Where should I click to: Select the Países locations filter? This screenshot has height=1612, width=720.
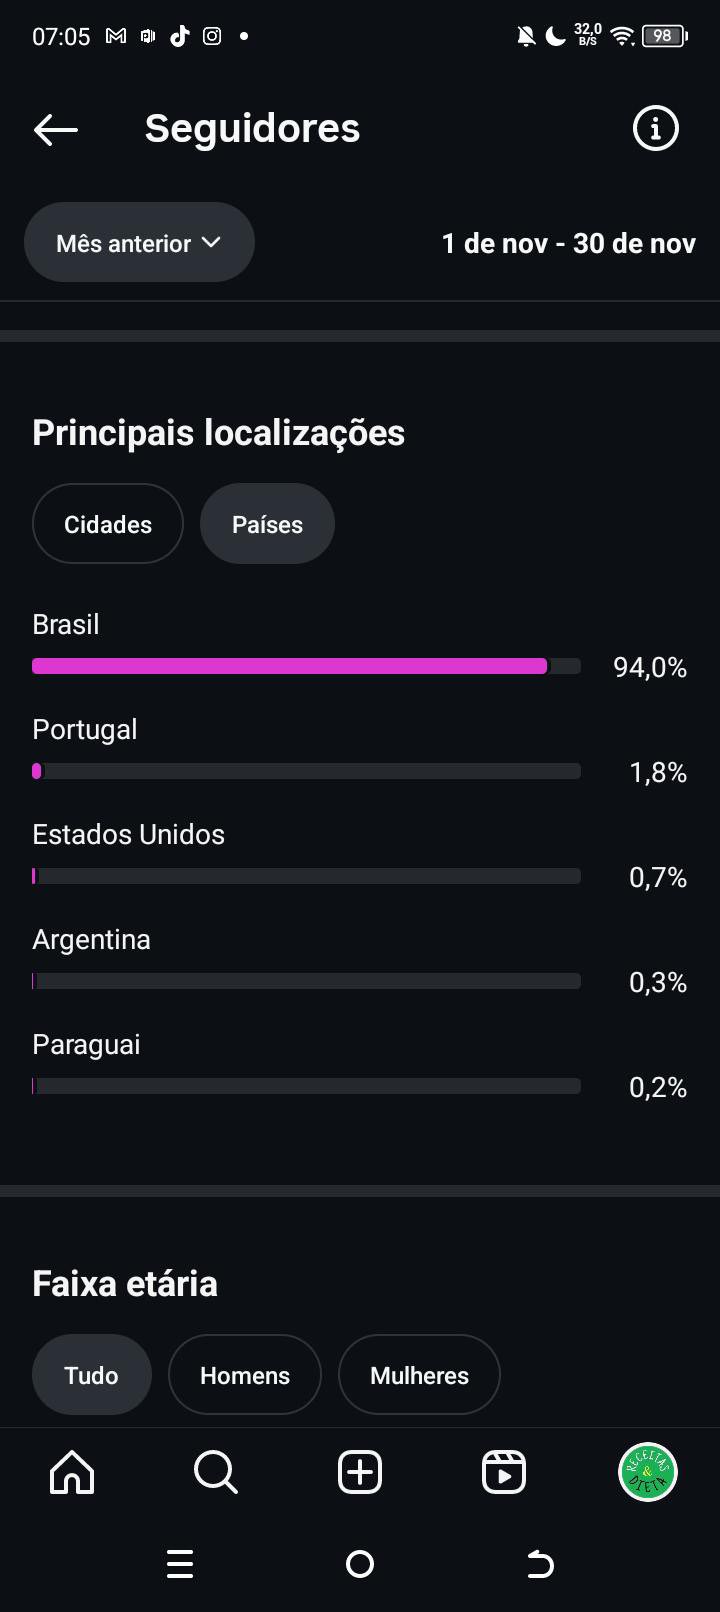(267, 524)
